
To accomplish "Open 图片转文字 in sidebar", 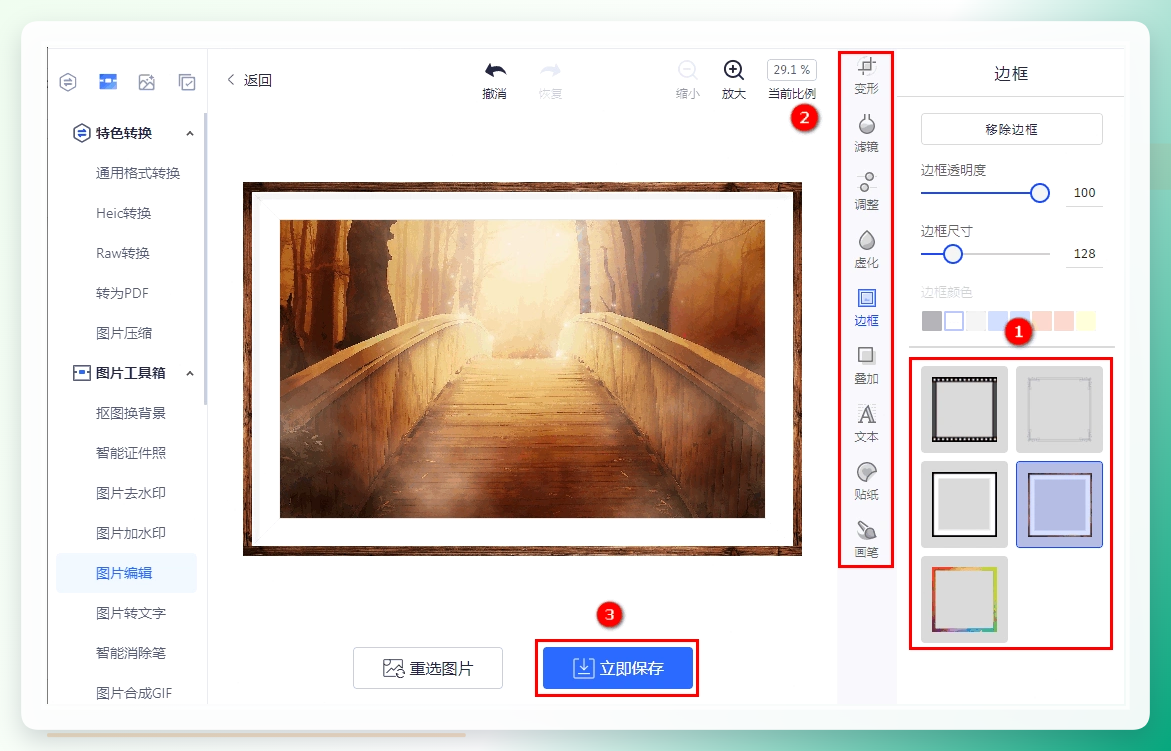I will coord(131,613).
